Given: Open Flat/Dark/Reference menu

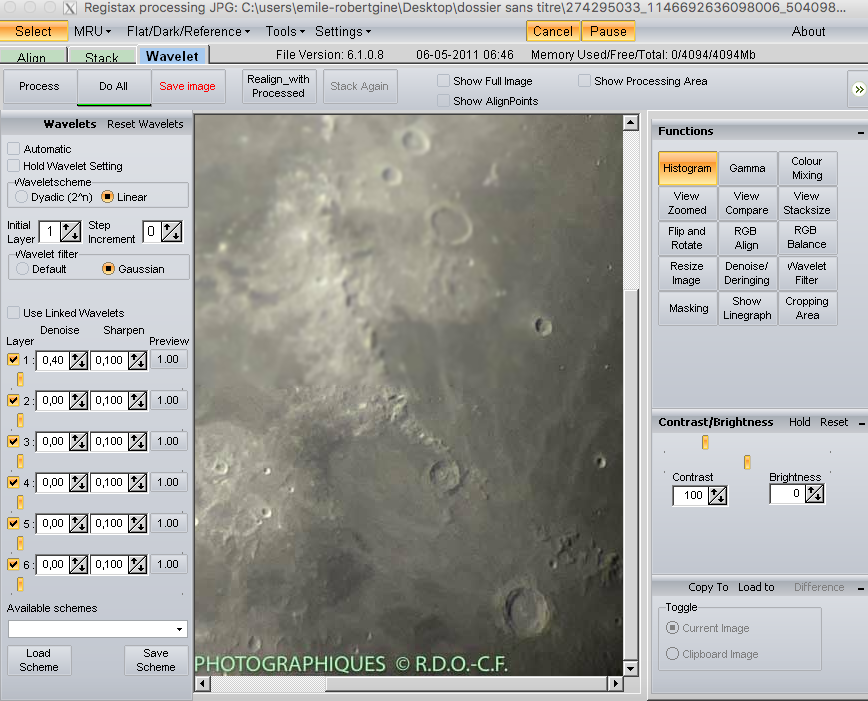Looking at the screenshot, I should point(188,31).
